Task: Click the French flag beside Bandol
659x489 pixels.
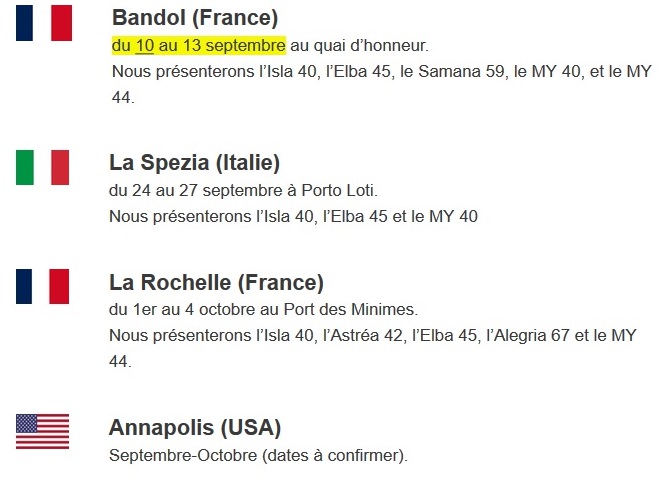Action: coord(44,23)
